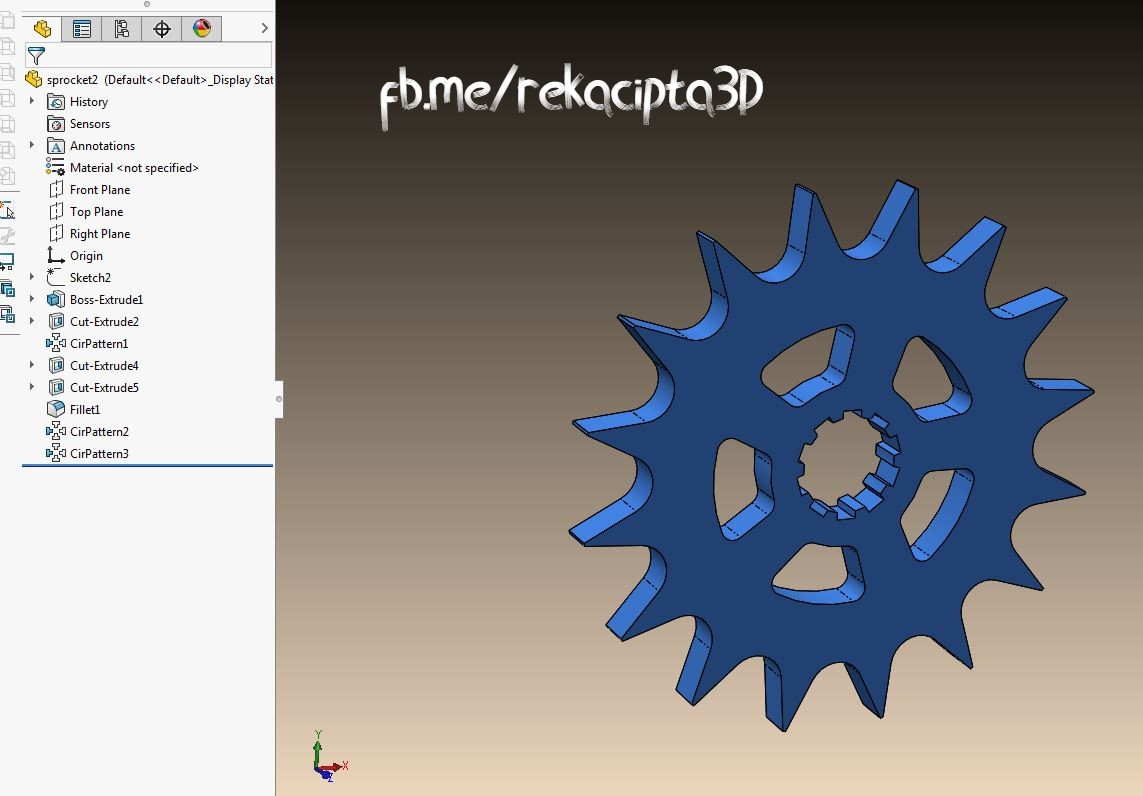Image resolution: width=1143 pixels, height=796 pixels.
Task: Select the Right Plane label
Action: tap(100, 233)
